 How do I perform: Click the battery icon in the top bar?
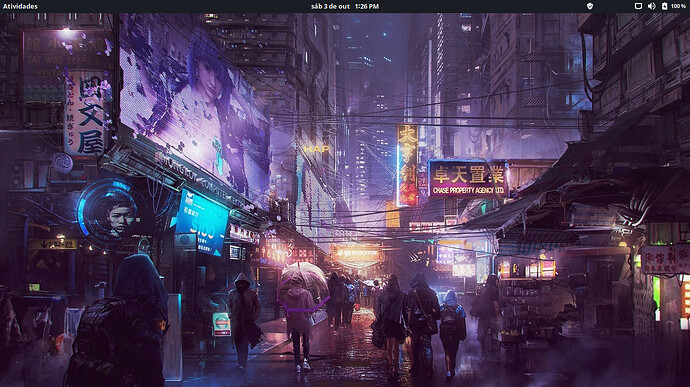tap(664, 6)
